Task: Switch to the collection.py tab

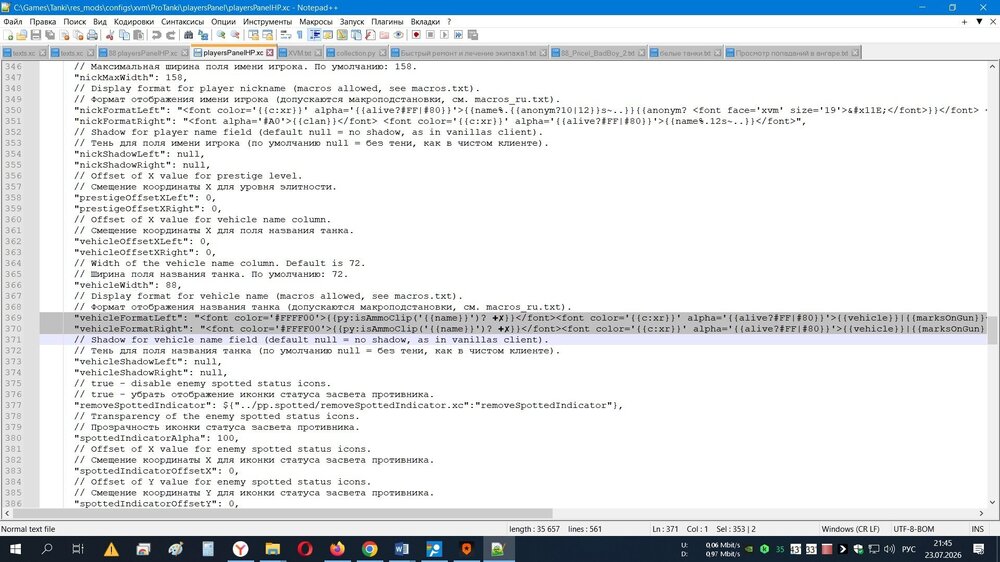Action: pyautogui.click(x=356, y=53)
